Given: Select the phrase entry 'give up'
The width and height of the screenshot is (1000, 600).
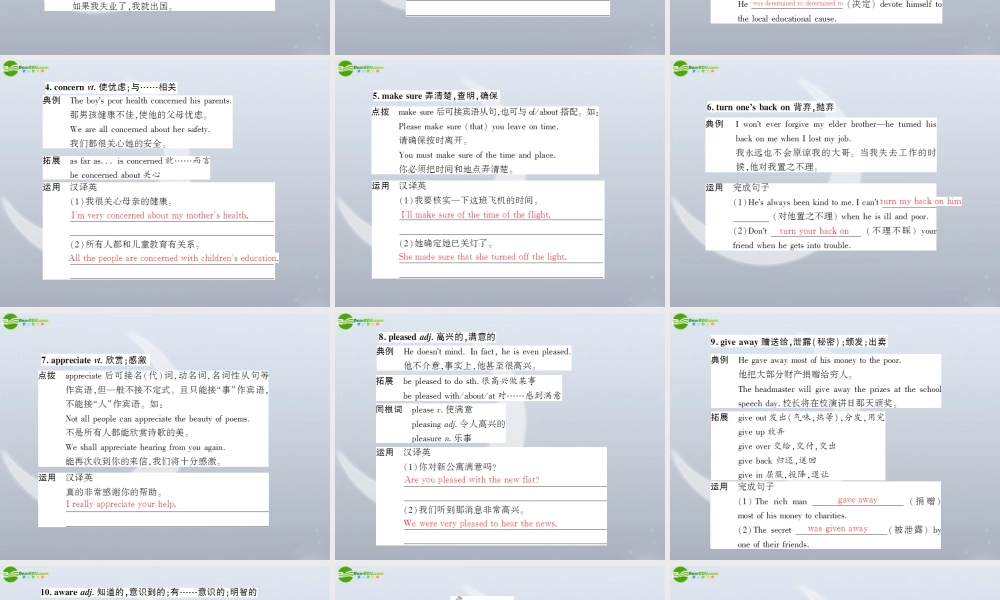Looking at the screenshot, I should (751, 432).
